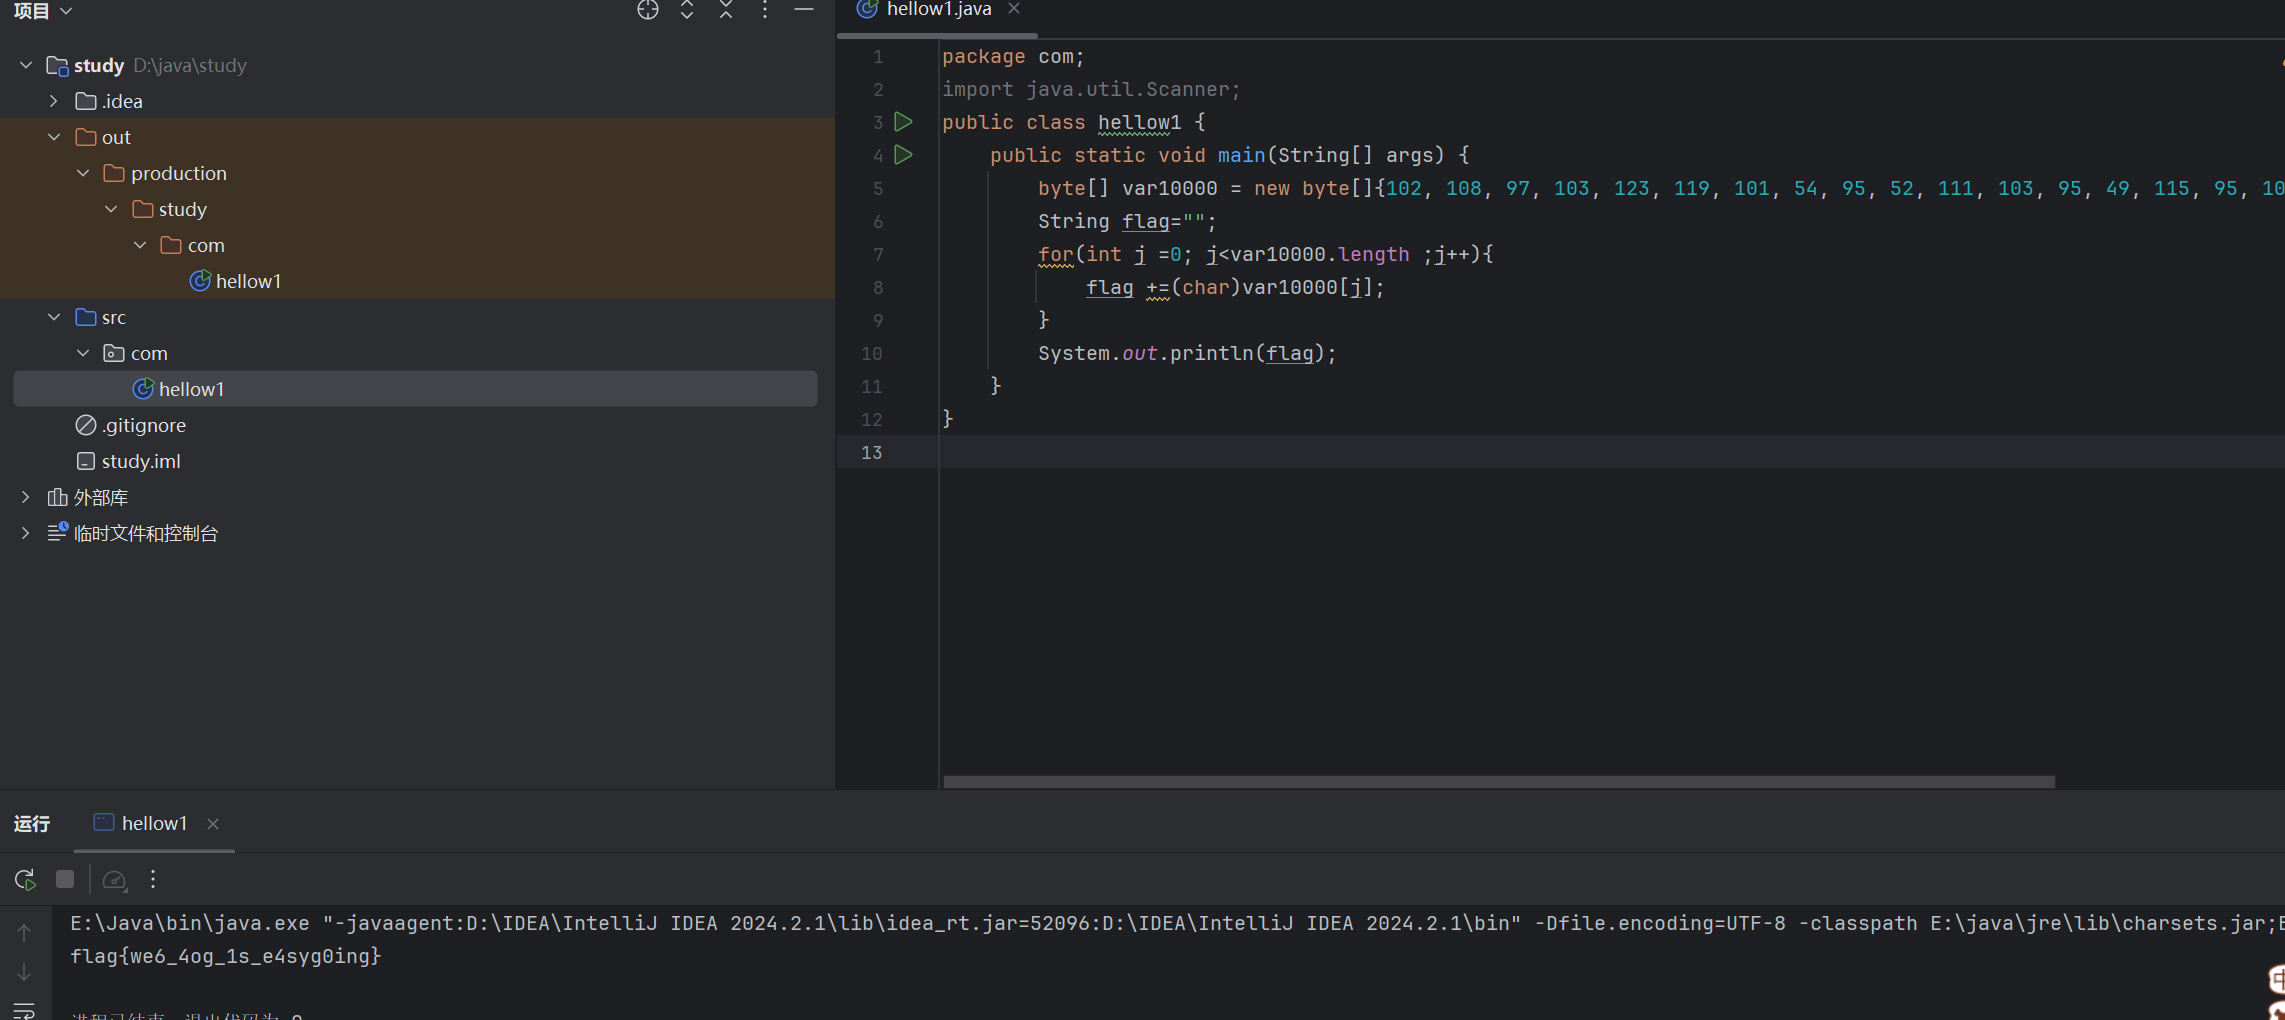
Task: Click the study project folder icon
Action: [x=58, y=66]
